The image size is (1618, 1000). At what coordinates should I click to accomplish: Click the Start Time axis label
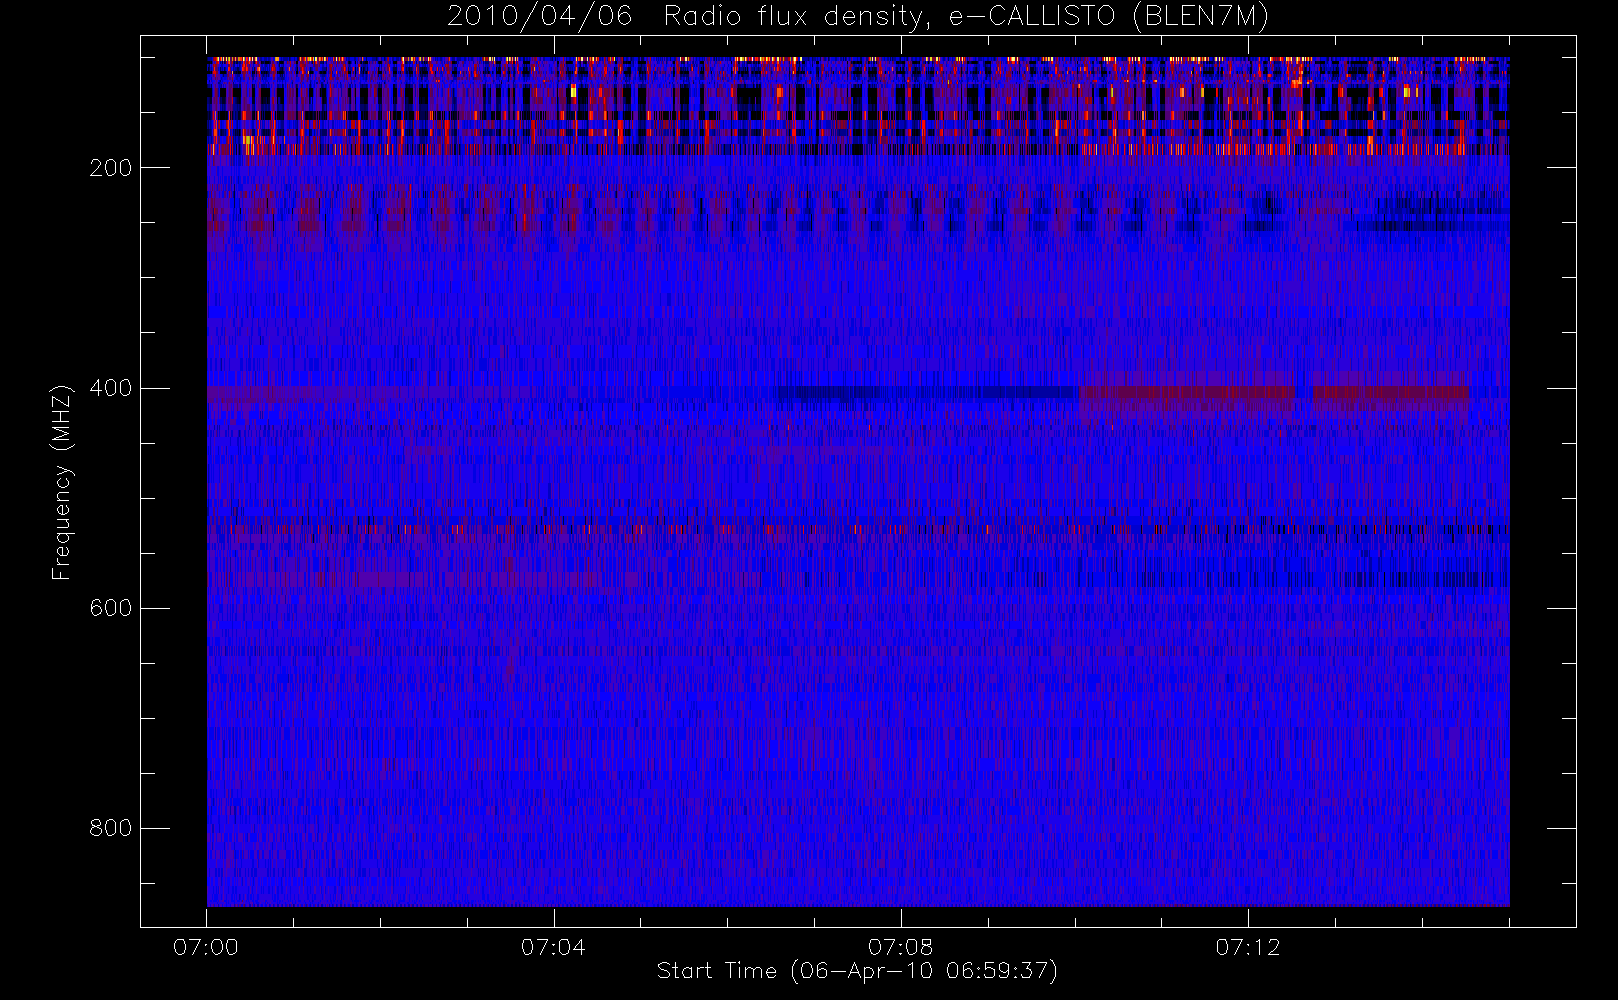pos(857,971)
